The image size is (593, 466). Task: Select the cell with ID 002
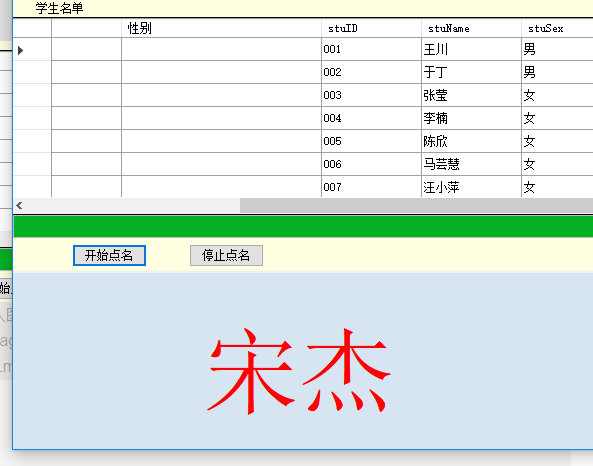pyautogui.click(x=371, y=72)
